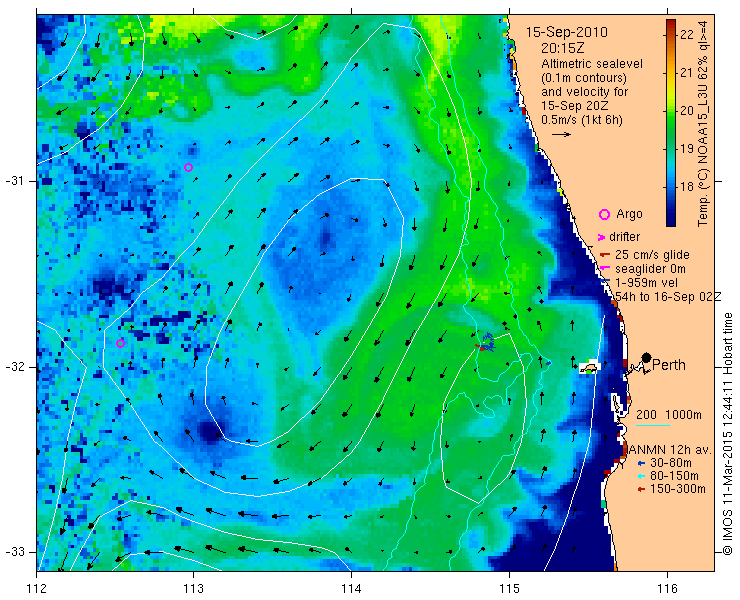Click the 'seaglider 0m' legend text
The height and width of the screenshot is (600, 740).
click(x=650, y=269)
